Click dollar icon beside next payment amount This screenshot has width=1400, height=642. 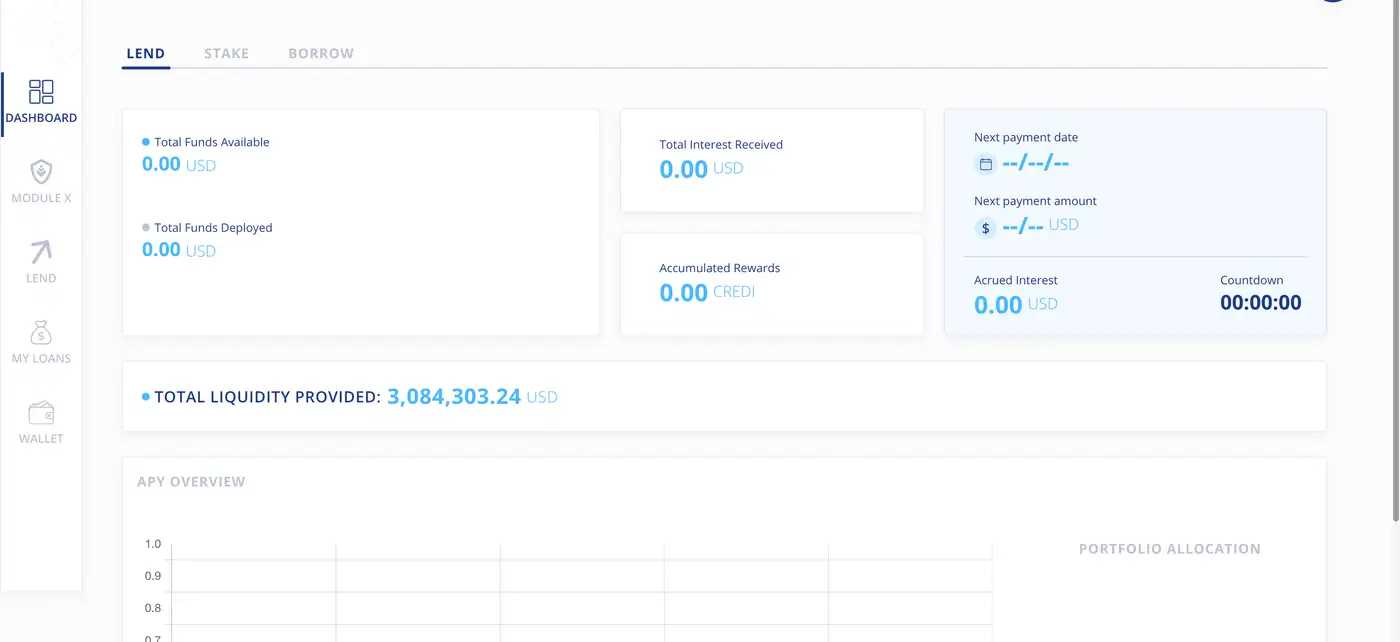click(985, 228)
